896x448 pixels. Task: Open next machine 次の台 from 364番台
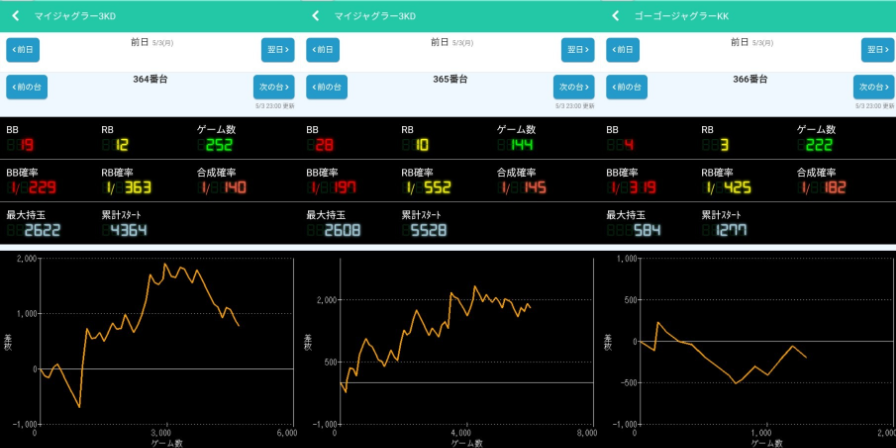(274, 87)
